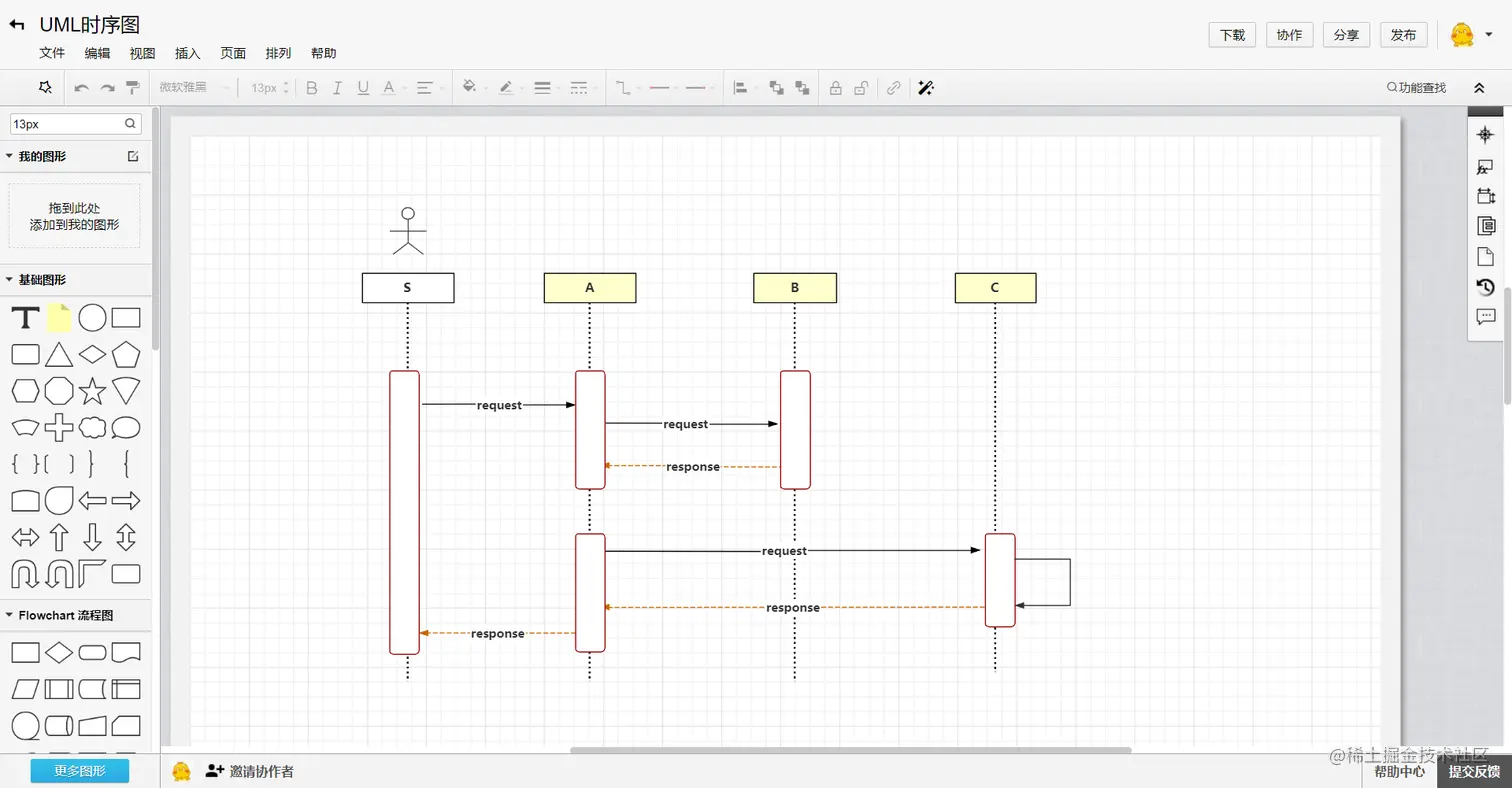The image size is (1512, 788).
Task: Click the lock icon in toolbar
Action: 835,88
